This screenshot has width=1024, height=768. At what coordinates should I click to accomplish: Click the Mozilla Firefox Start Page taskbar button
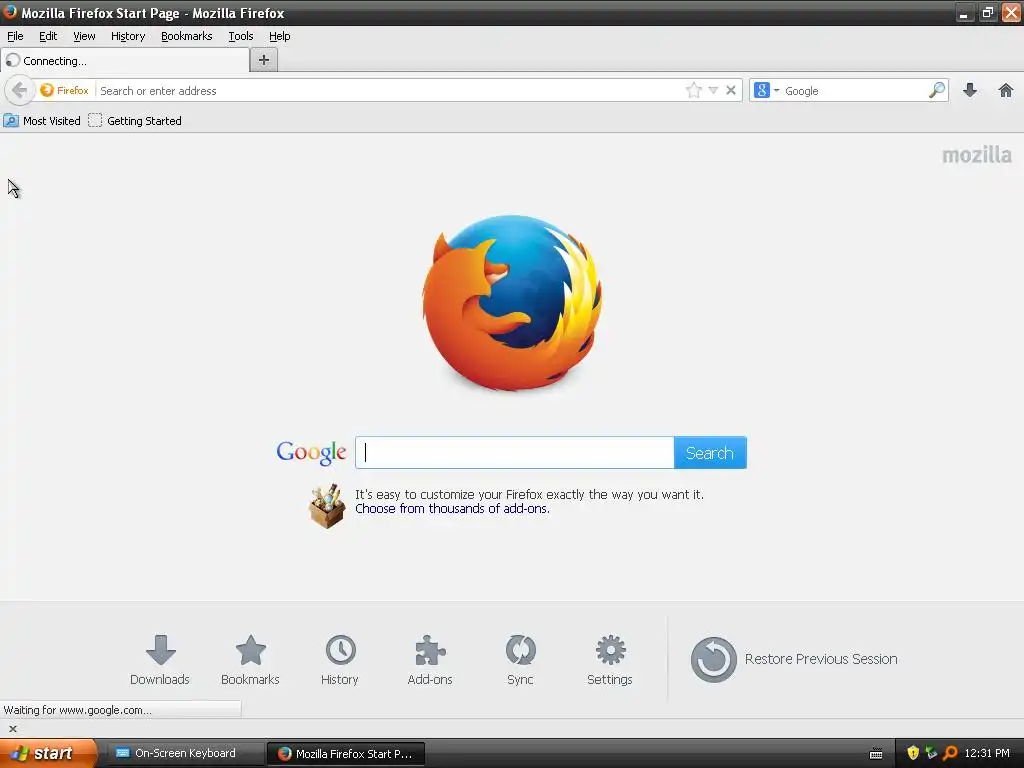point(346,754)
